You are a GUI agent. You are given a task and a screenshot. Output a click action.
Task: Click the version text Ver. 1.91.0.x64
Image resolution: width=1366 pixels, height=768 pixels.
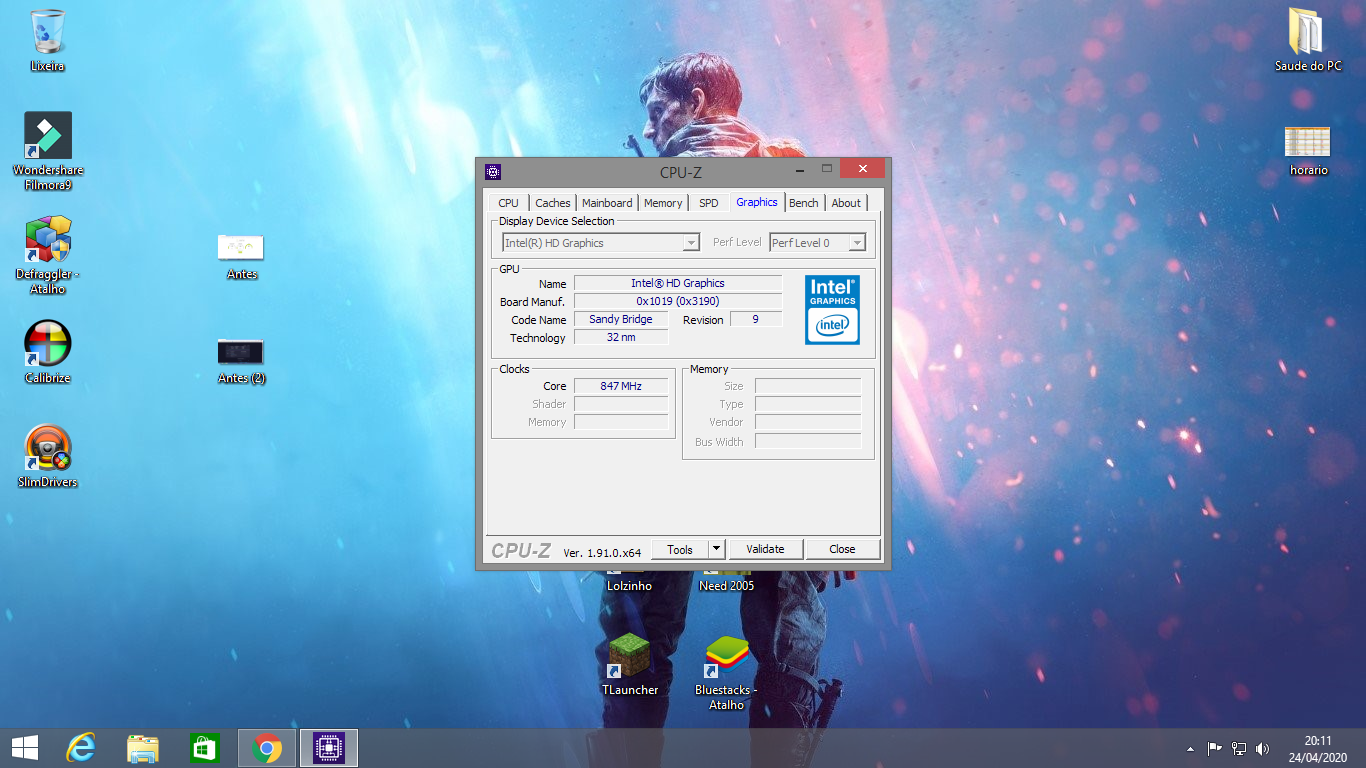(602, 552)
